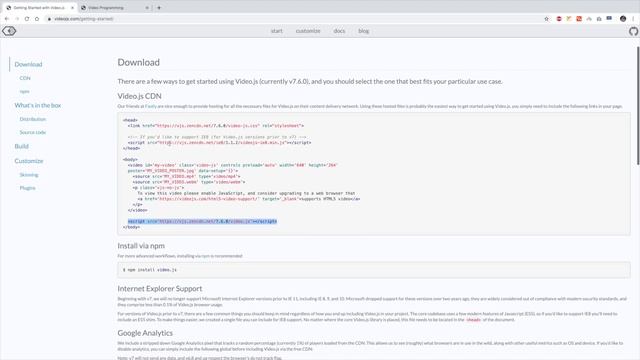Image resolution: width=640 pixels, height=360 pixels.
Task: Click the orange square extension icon
Action: (x=579, y=19)
